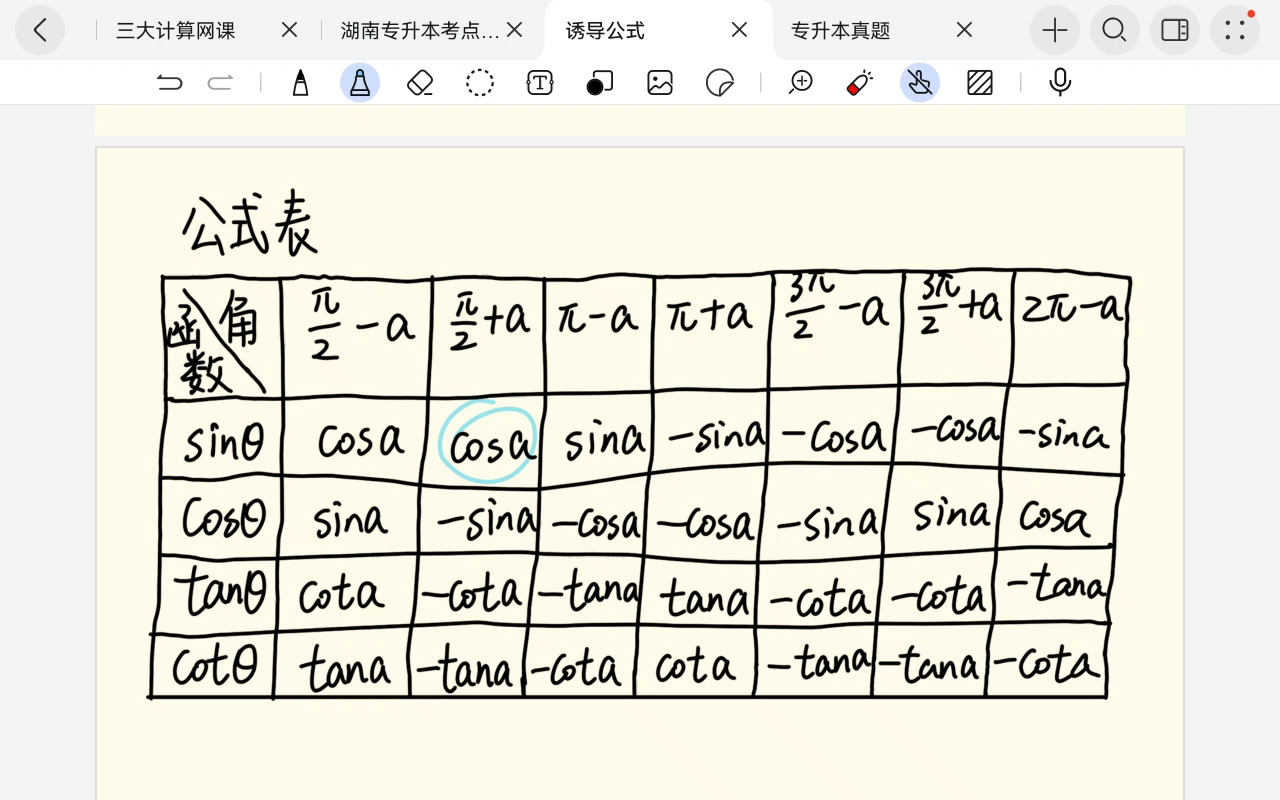The width and height of the screenshot is (1280, 800).
Task: Switch to the 三大计算网课 tab
Action: tap(176, 31)
